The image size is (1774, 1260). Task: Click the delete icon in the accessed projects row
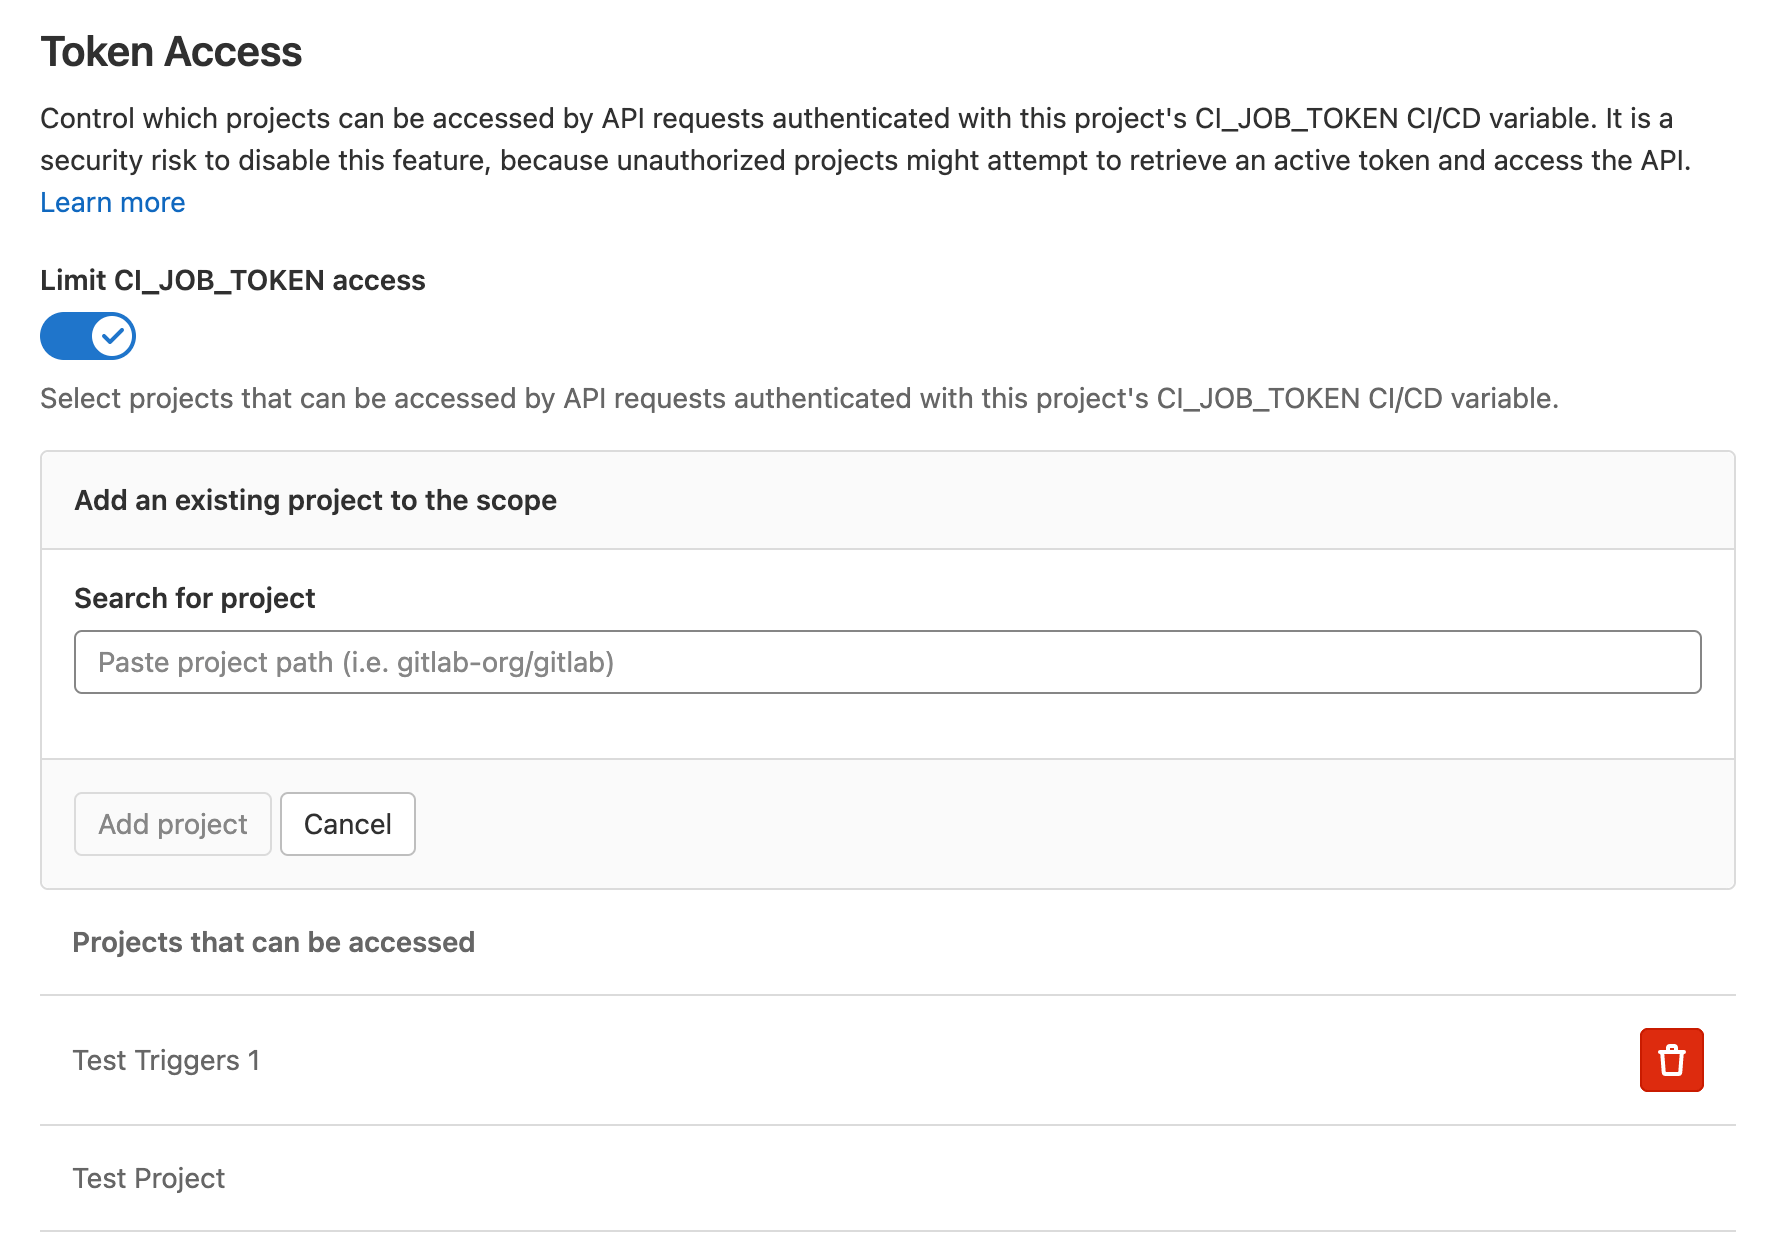[x=1670, y=1060]
